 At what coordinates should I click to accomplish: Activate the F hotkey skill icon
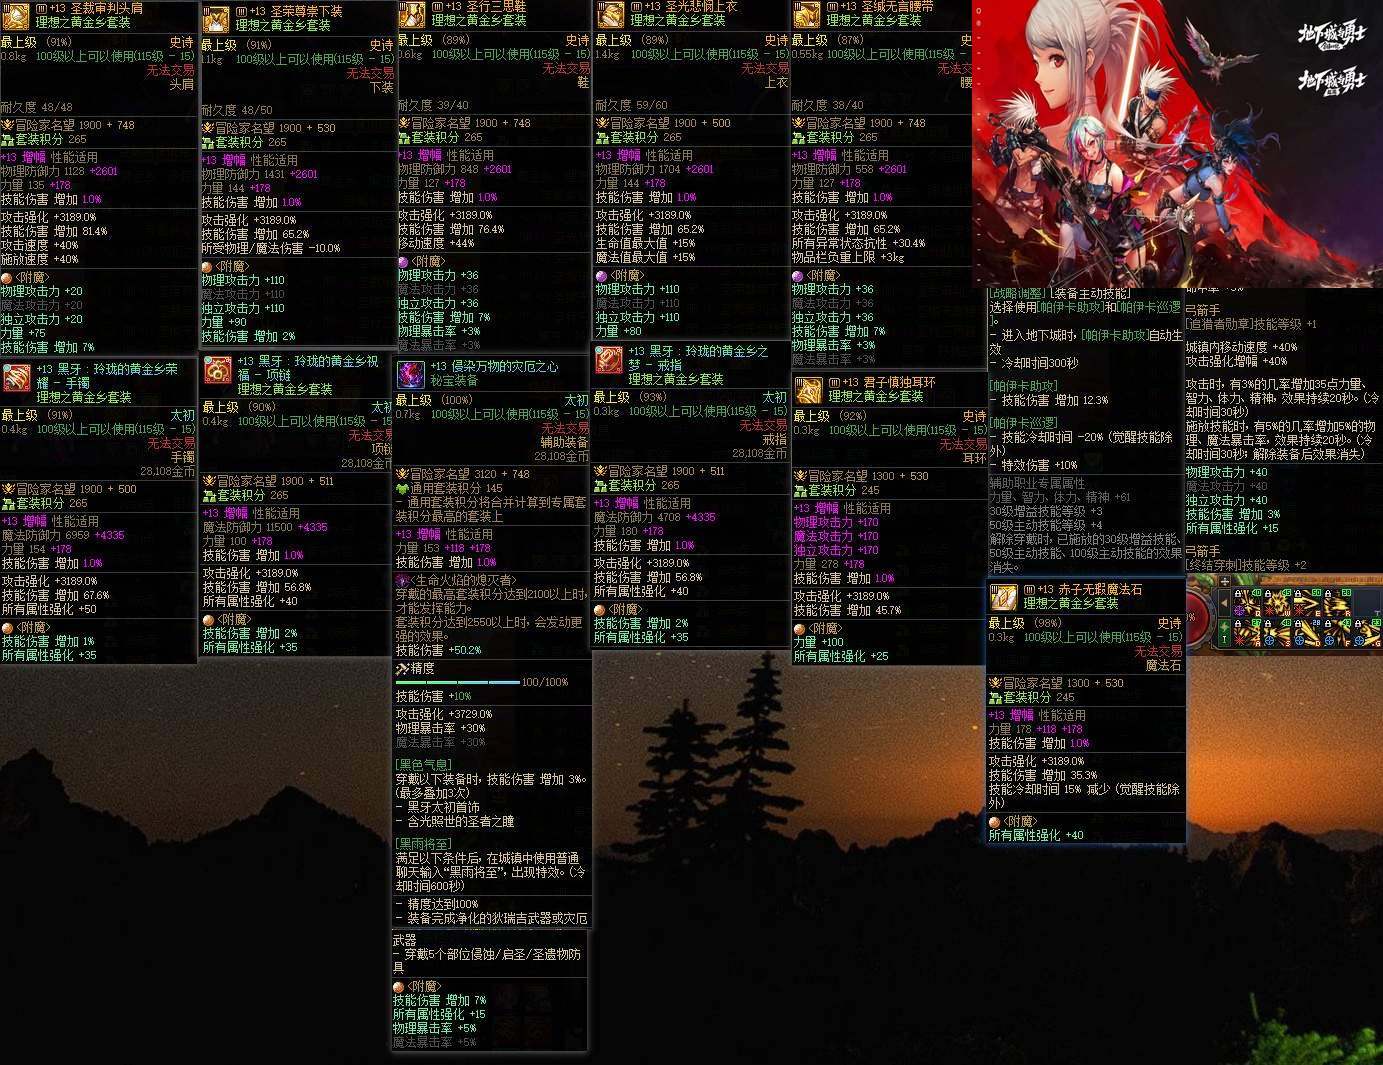(x=1337, y=633)
